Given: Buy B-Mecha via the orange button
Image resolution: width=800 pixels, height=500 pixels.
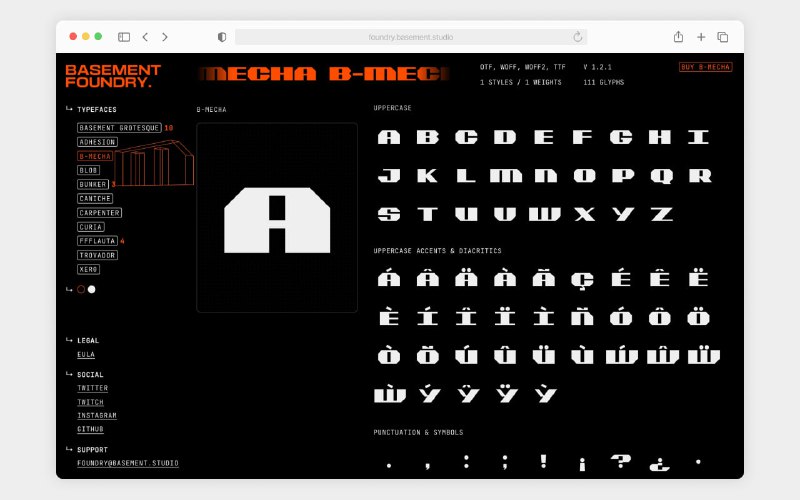Looking at the screenshot, I should [x=706, y=67].
